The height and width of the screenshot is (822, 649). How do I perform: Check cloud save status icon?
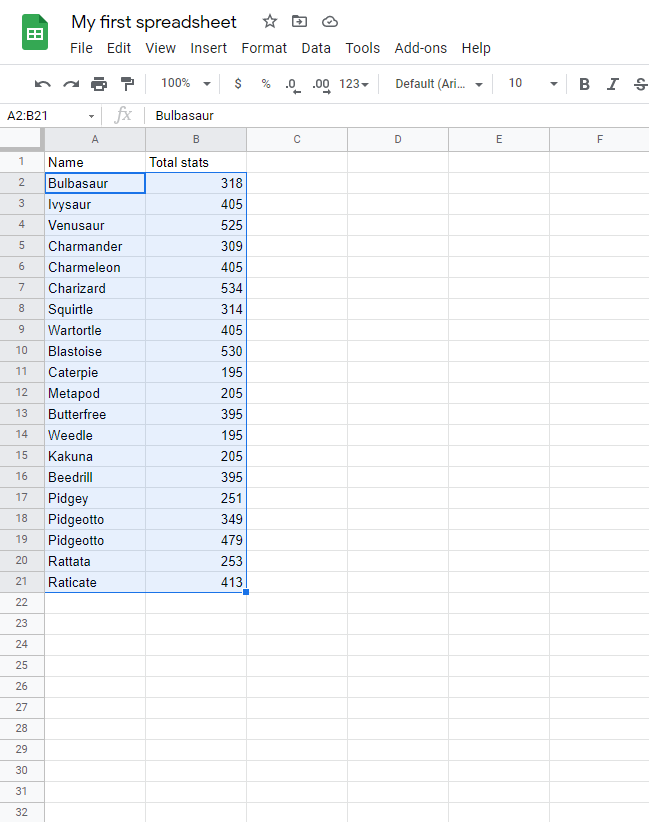click(x=329, y=21)
